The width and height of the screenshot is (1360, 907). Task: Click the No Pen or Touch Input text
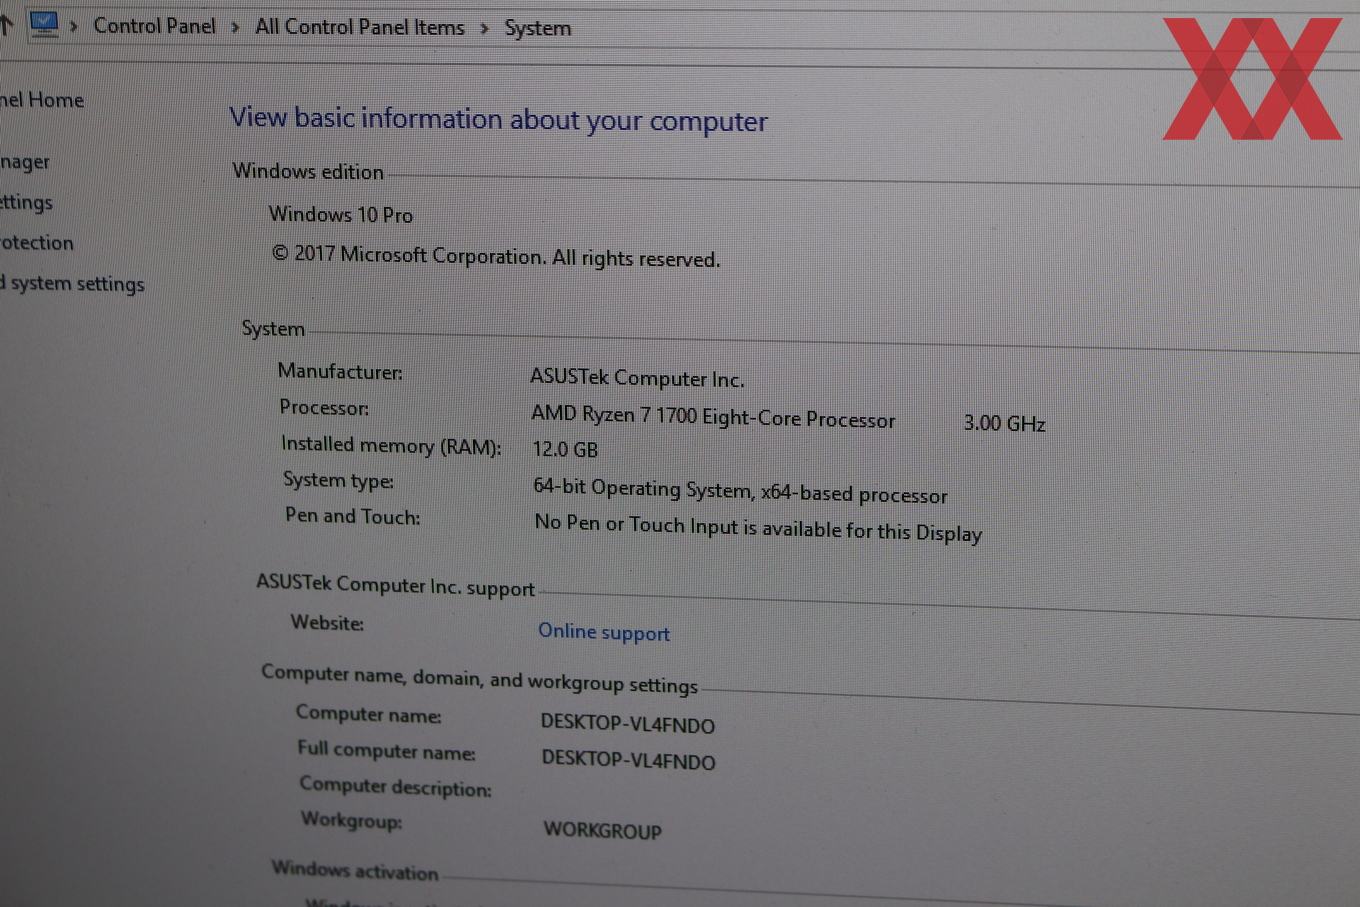758,527
